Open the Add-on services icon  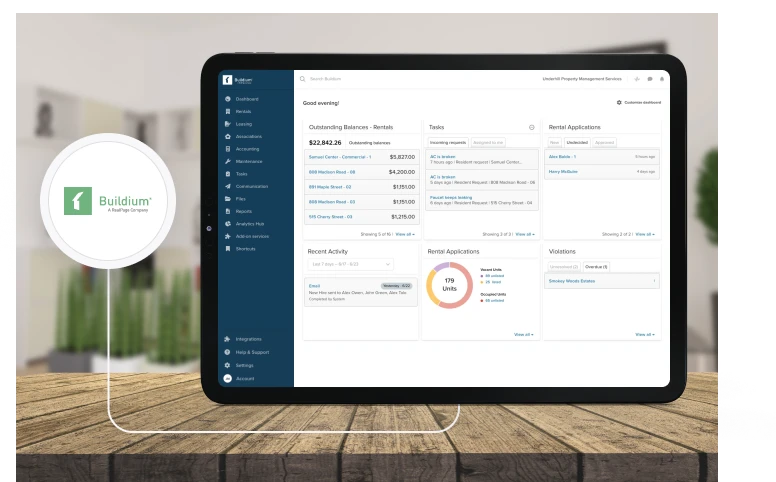coord(228,236)
